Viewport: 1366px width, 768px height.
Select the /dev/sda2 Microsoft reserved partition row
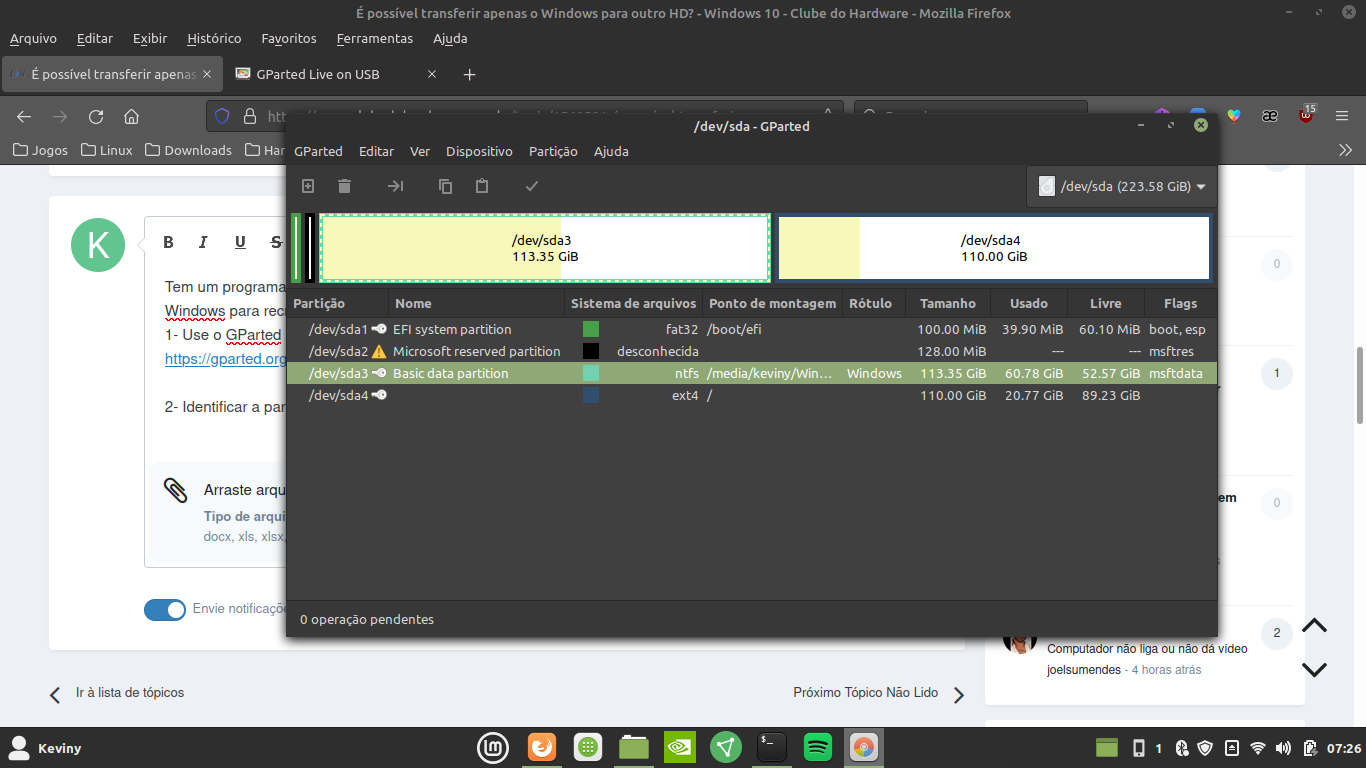[752, 351]
